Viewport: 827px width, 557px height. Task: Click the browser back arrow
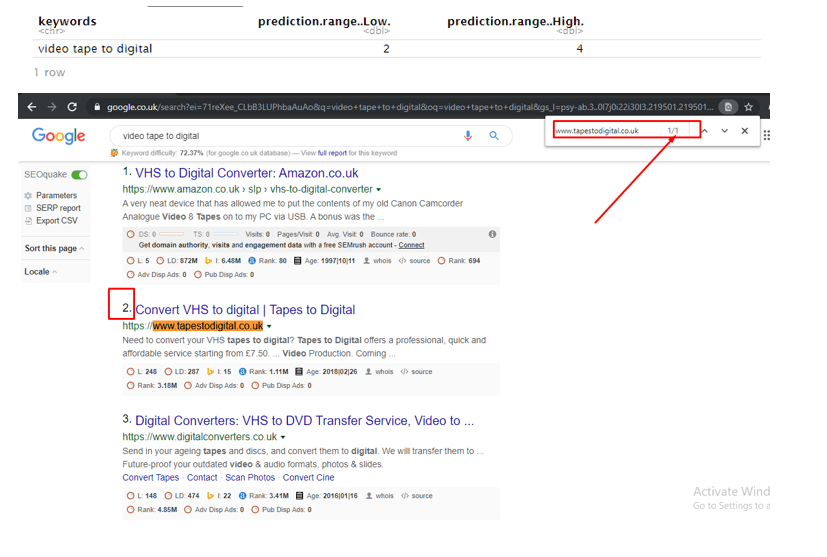32,107
